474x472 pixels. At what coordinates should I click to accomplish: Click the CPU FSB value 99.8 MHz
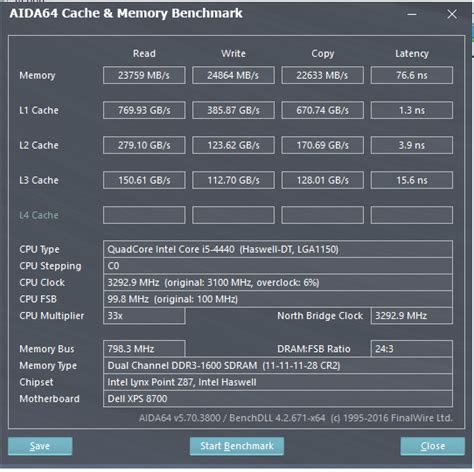click(278, 299)
